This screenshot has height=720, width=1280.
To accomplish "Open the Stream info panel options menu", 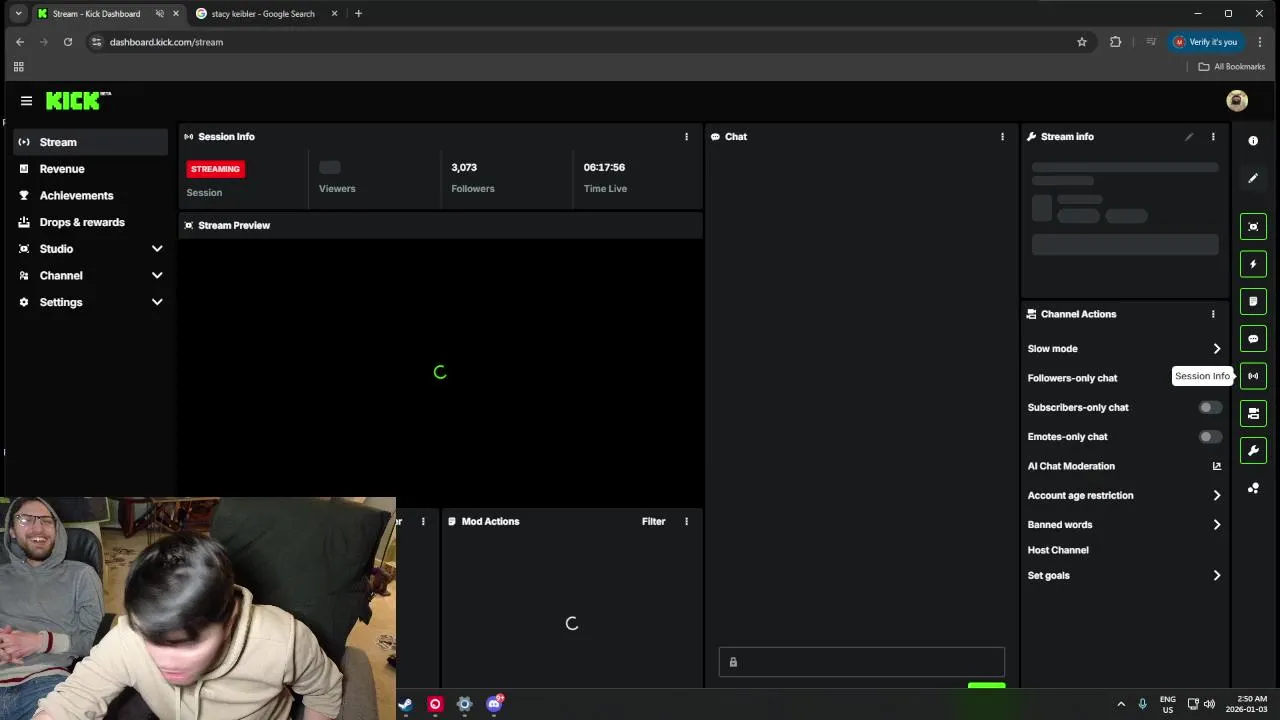I will coord(1213,137).
